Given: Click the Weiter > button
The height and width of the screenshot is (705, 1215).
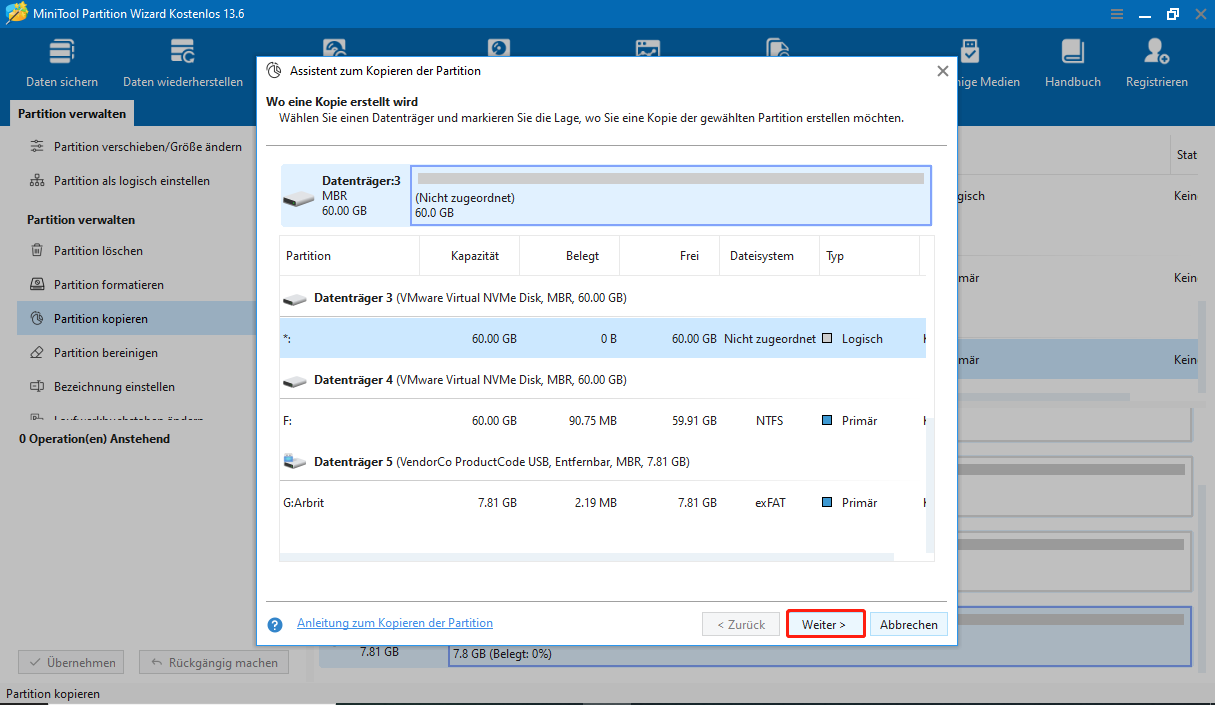Looking at the screenshot, I should click(x=824, y=625).
